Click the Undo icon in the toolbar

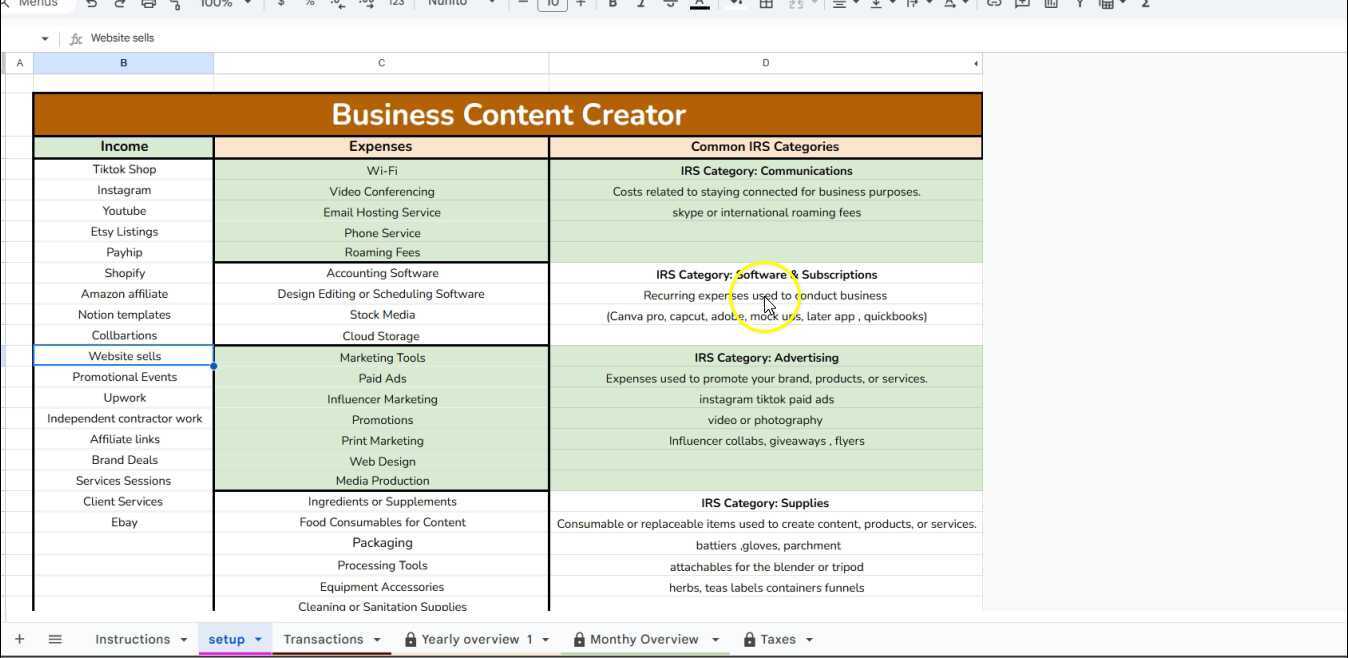point(92,4)
